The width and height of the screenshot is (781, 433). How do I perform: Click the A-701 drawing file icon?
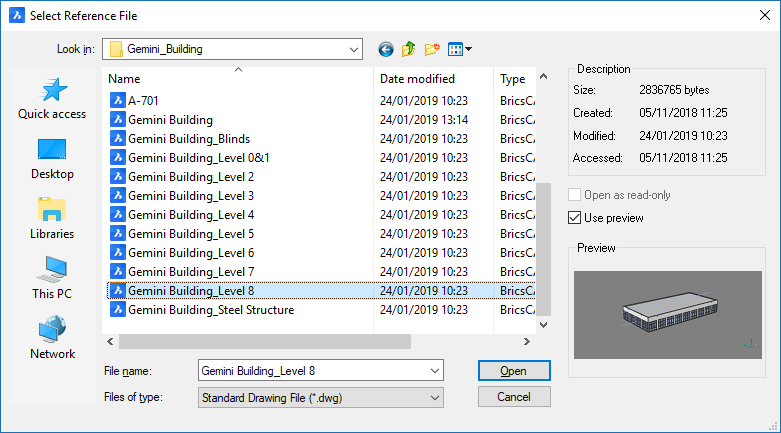click(x=117, y=100)
